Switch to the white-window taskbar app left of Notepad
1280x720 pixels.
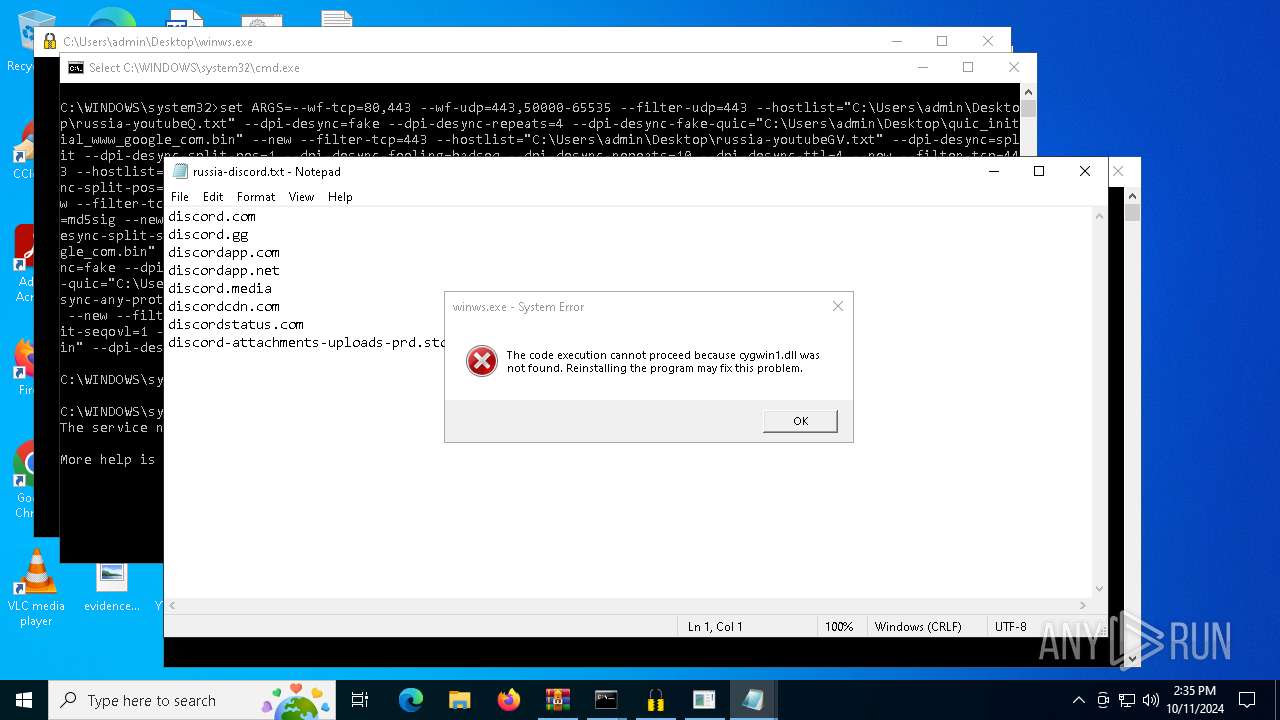click(704, 700)
